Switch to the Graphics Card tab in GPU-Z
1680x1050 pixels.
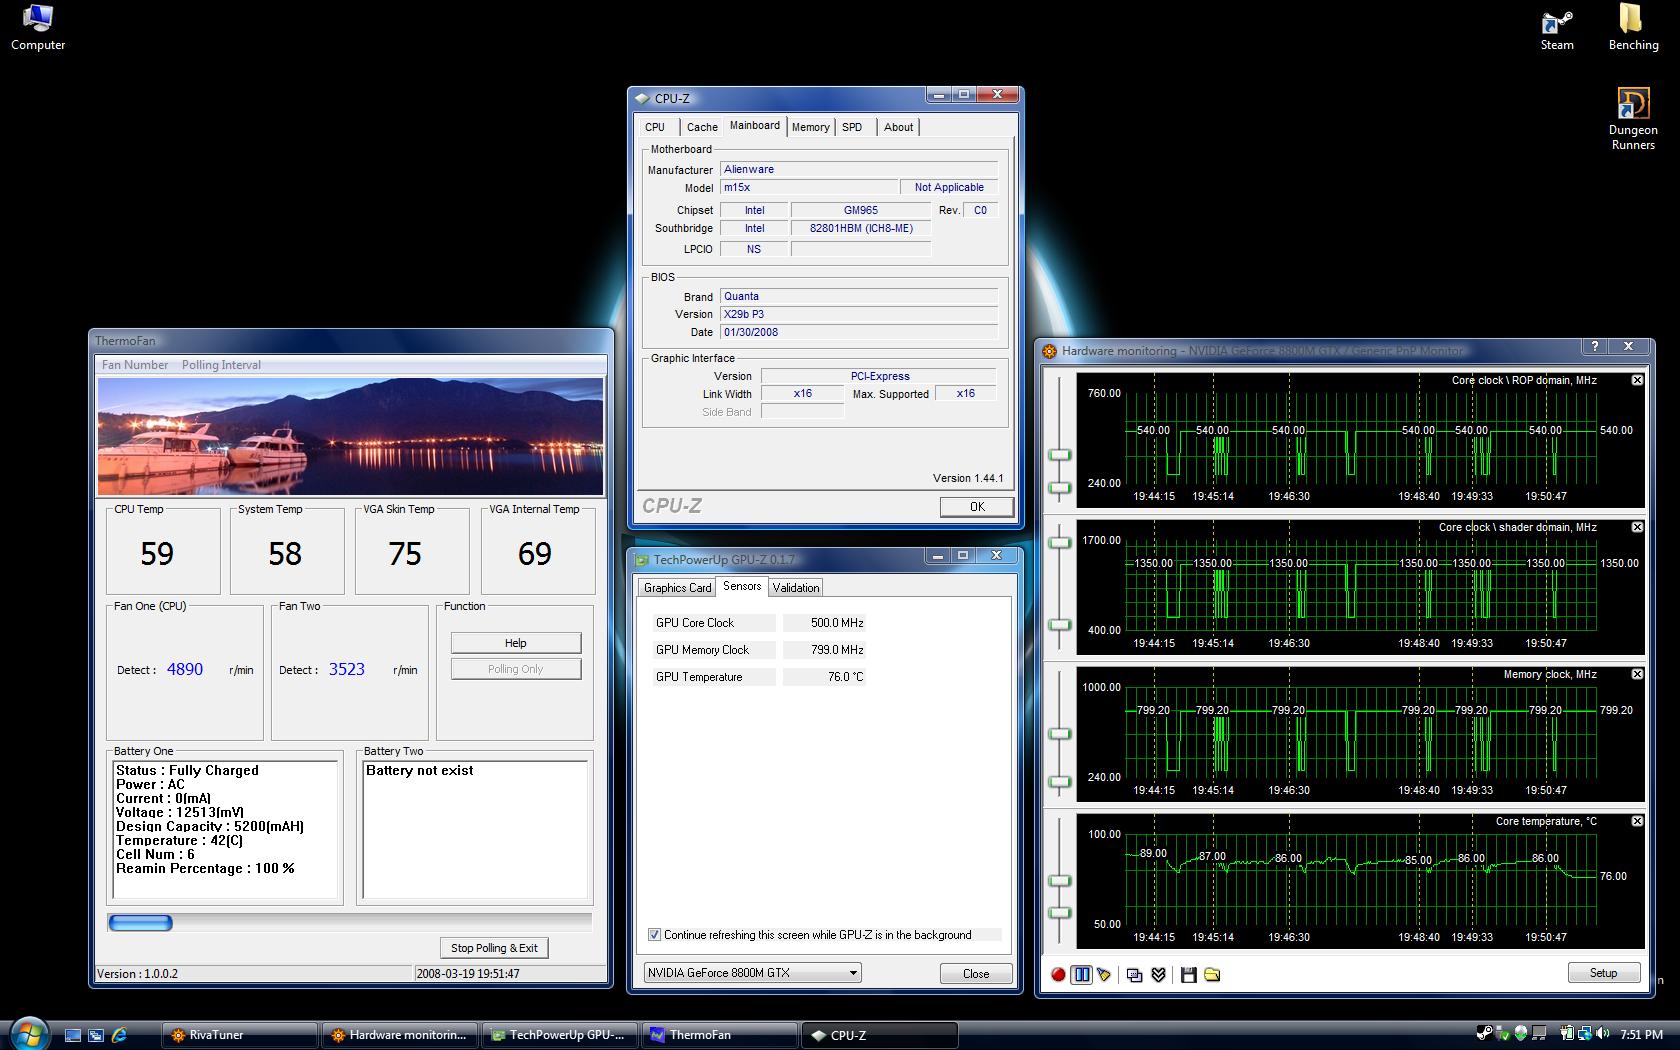[x=678, y=588]
